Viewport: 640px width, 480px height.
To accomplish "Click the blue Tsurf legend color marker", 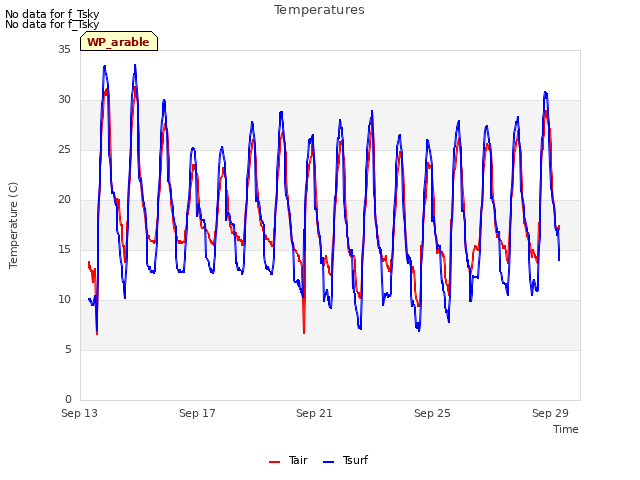I will [329, 462].
